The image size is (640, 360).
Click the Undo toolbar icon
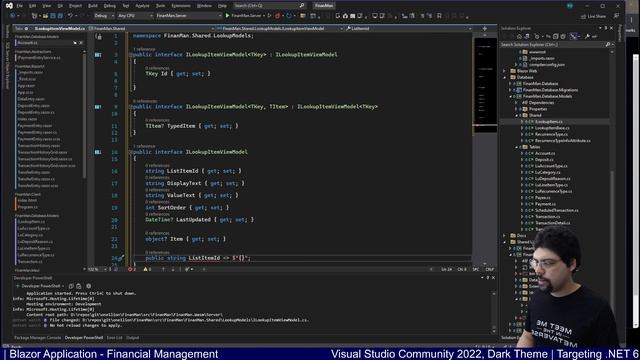pos(70,16)
